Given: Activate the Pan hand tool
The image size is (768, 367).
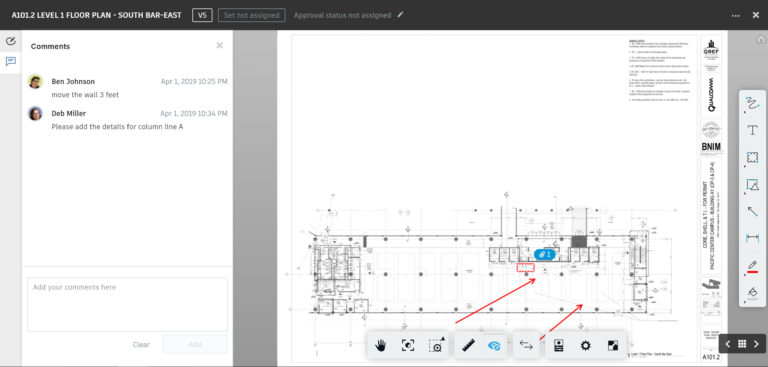Looking at the screenshot, I should tap(381, 345).
